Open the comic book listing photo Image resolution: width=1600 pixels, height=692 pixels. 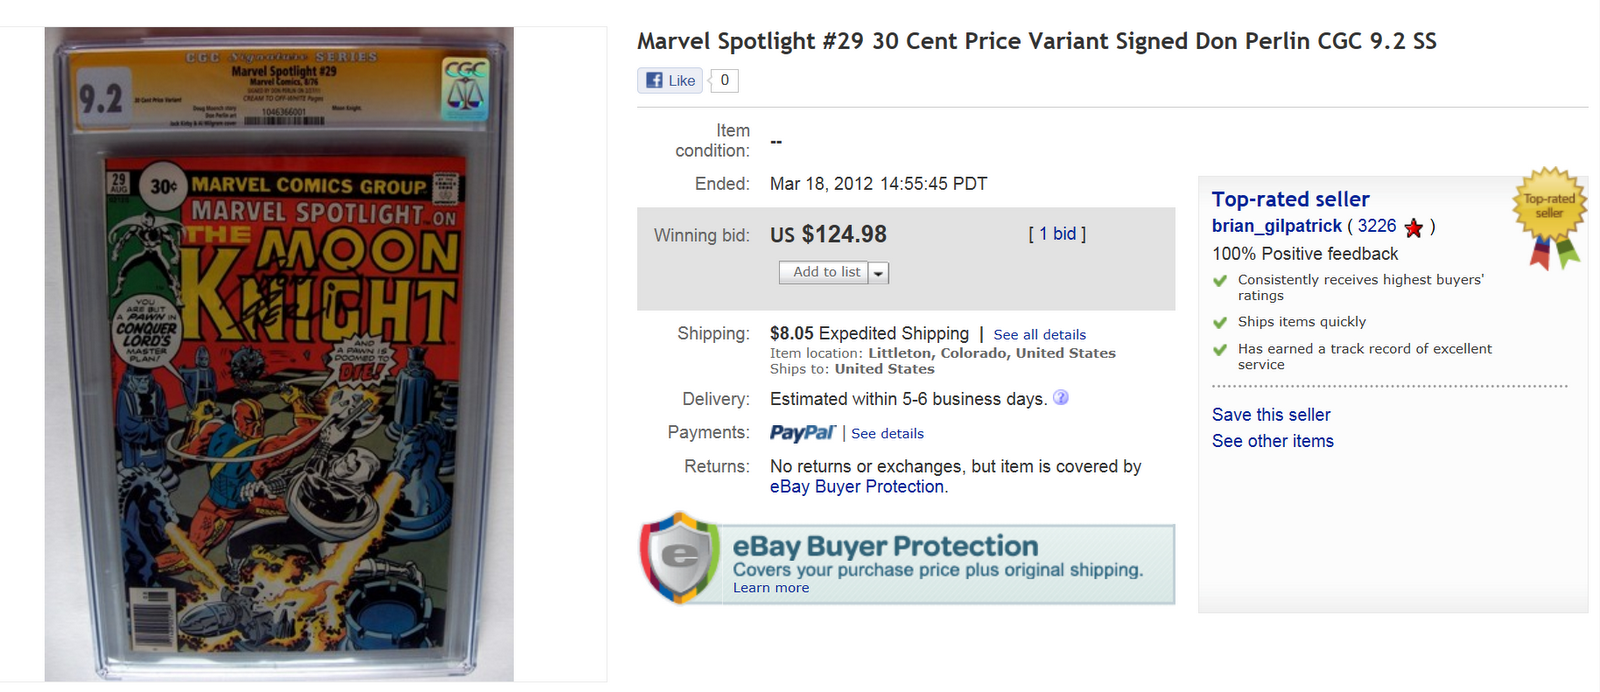279,355
